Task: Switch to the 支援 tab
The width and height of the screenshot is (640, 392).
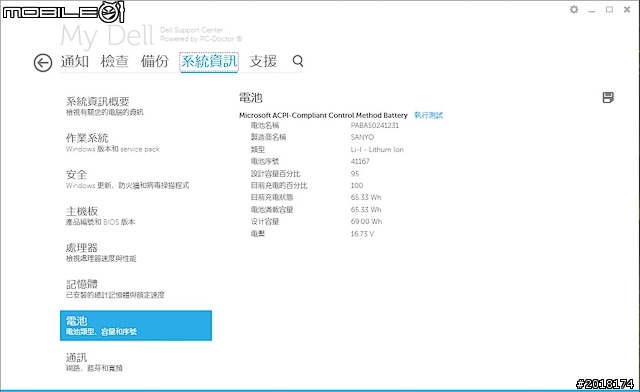Action: (263, 61)
